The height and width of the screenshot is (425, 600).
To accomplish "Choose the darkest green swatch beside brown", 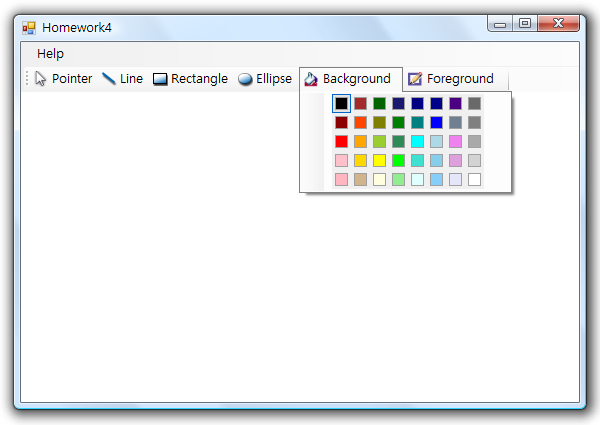I will [x=379, y=104].
